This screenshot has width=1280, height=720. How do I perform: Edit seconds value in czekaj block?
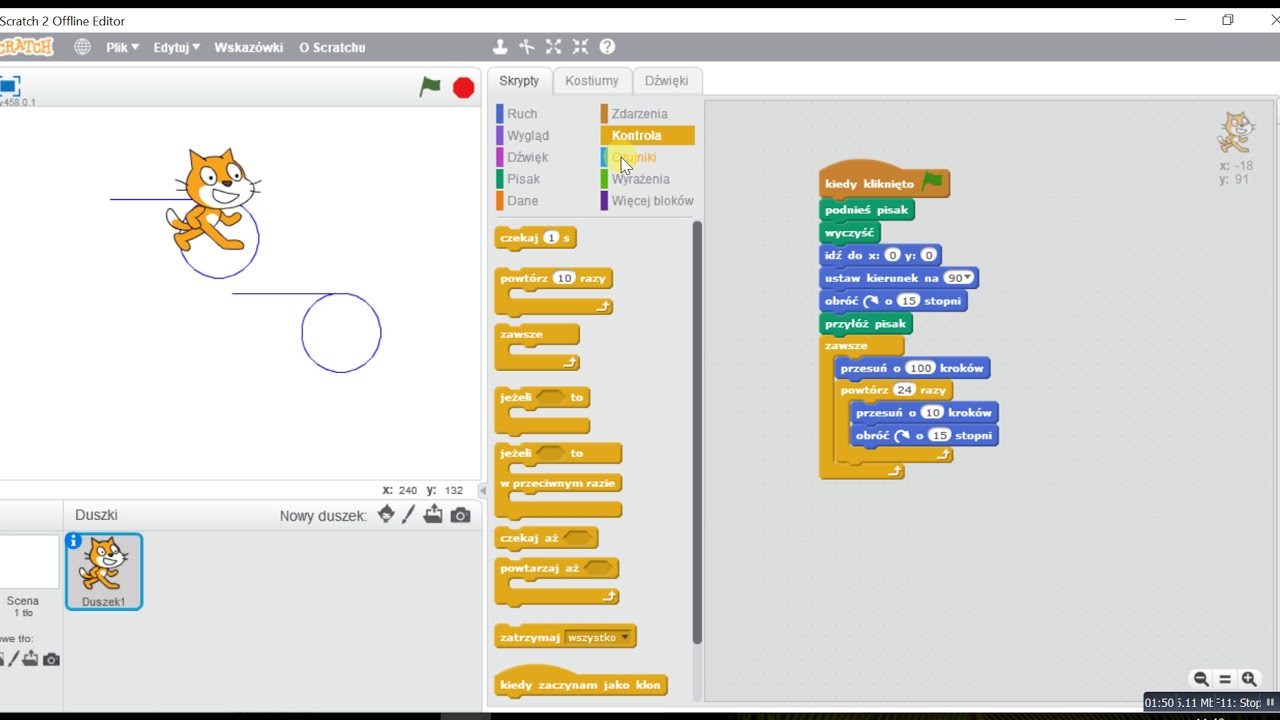tap(551, 238)
